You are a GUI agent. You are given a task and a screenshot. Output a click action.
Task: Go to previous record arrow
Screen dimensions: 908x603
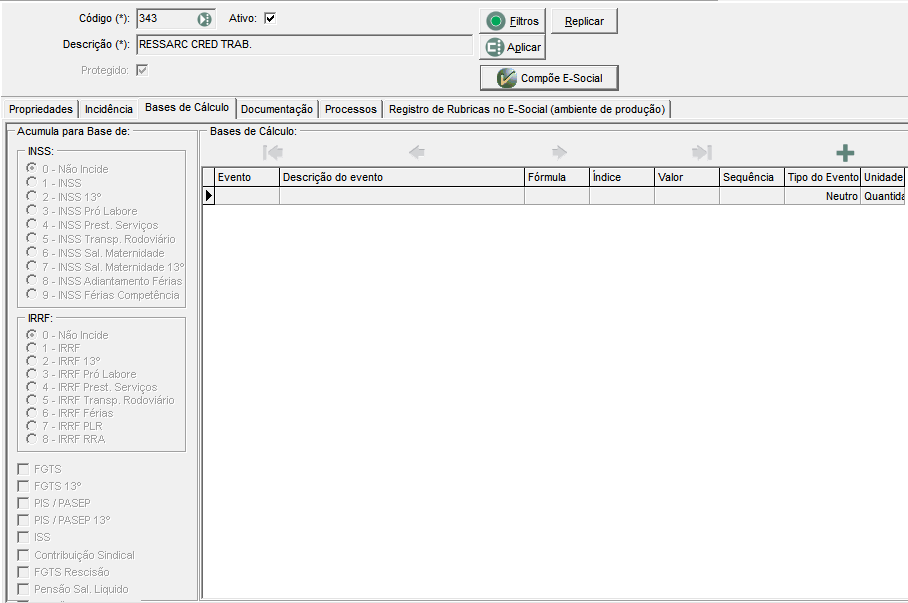[416, 152]
